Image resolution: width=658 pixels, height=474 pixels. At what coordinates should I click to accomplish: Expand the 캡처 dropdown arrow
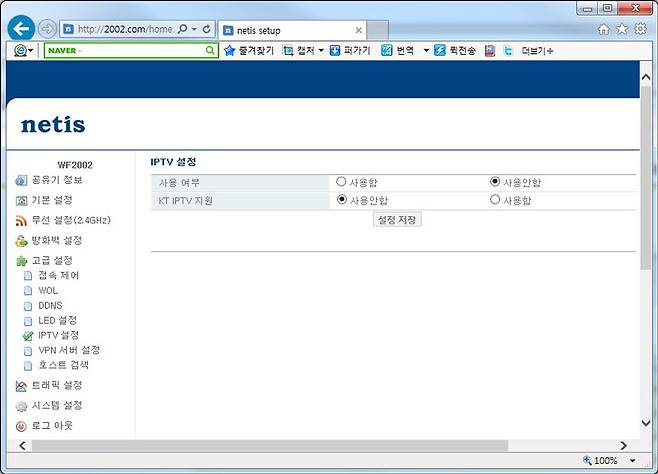coord(321,51)
